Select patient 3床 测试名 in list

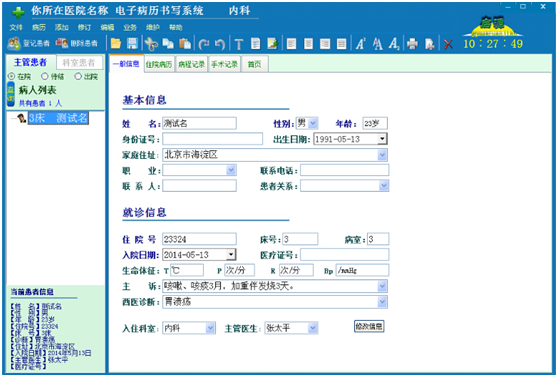[x=58, y=118]
